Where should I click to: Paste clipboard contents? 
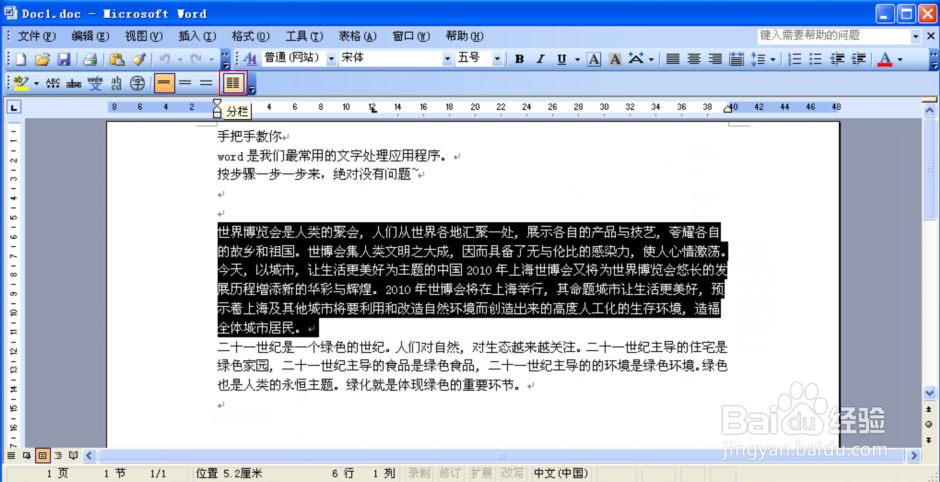[x=118, y=59]
